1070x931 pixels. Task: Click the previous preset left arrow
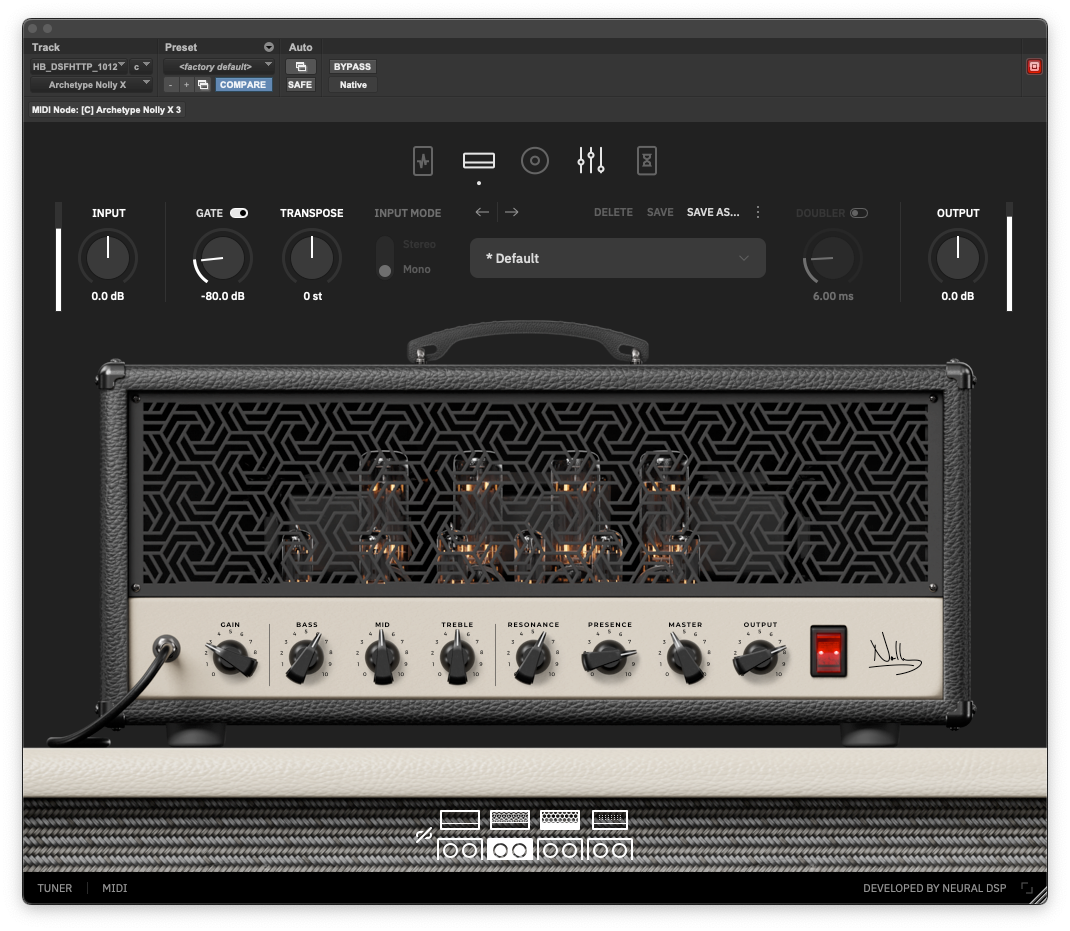tap(482, 212)
